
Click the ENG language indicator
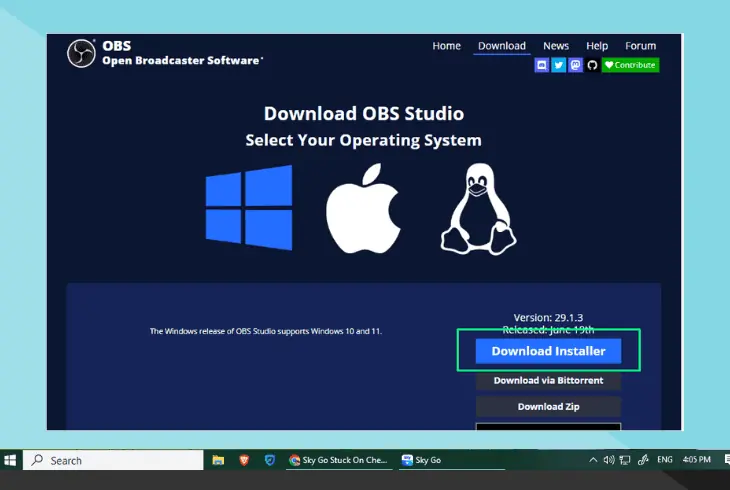coord(665,460)
